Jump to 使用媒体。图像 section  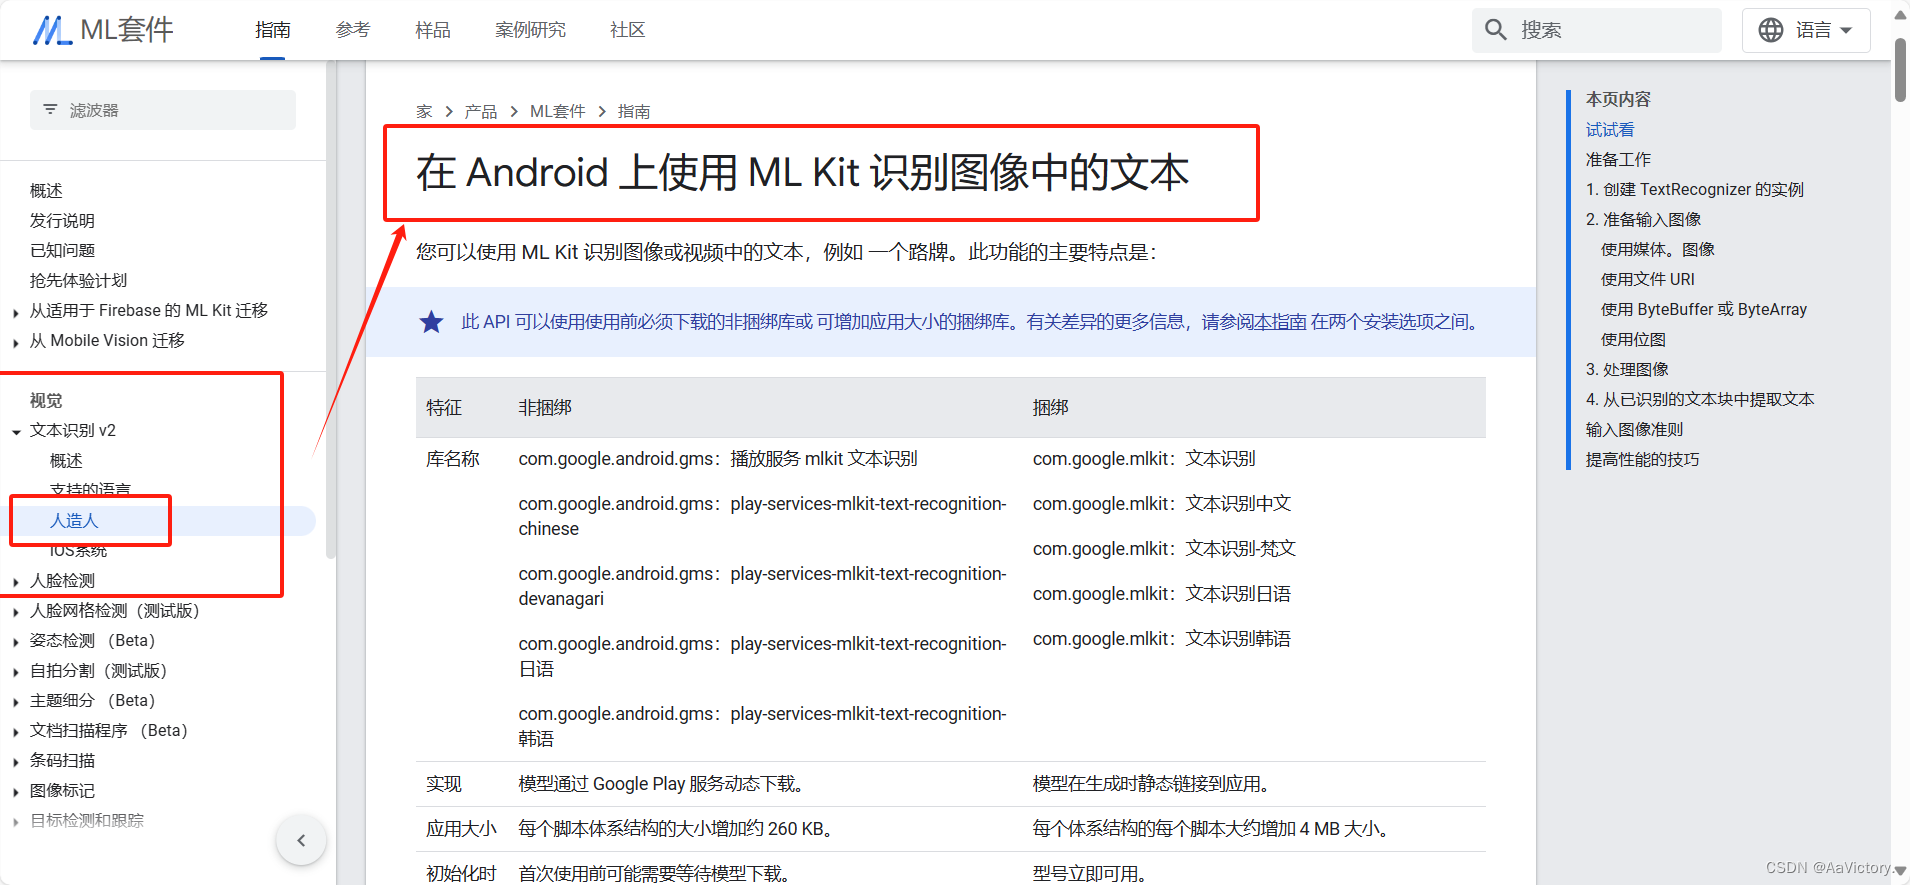pos(1658,250)
